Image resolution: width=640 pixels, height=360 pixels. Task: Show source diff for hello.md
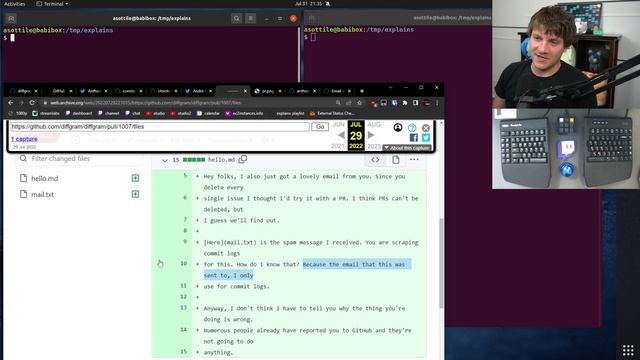click(x=375, y=160)
